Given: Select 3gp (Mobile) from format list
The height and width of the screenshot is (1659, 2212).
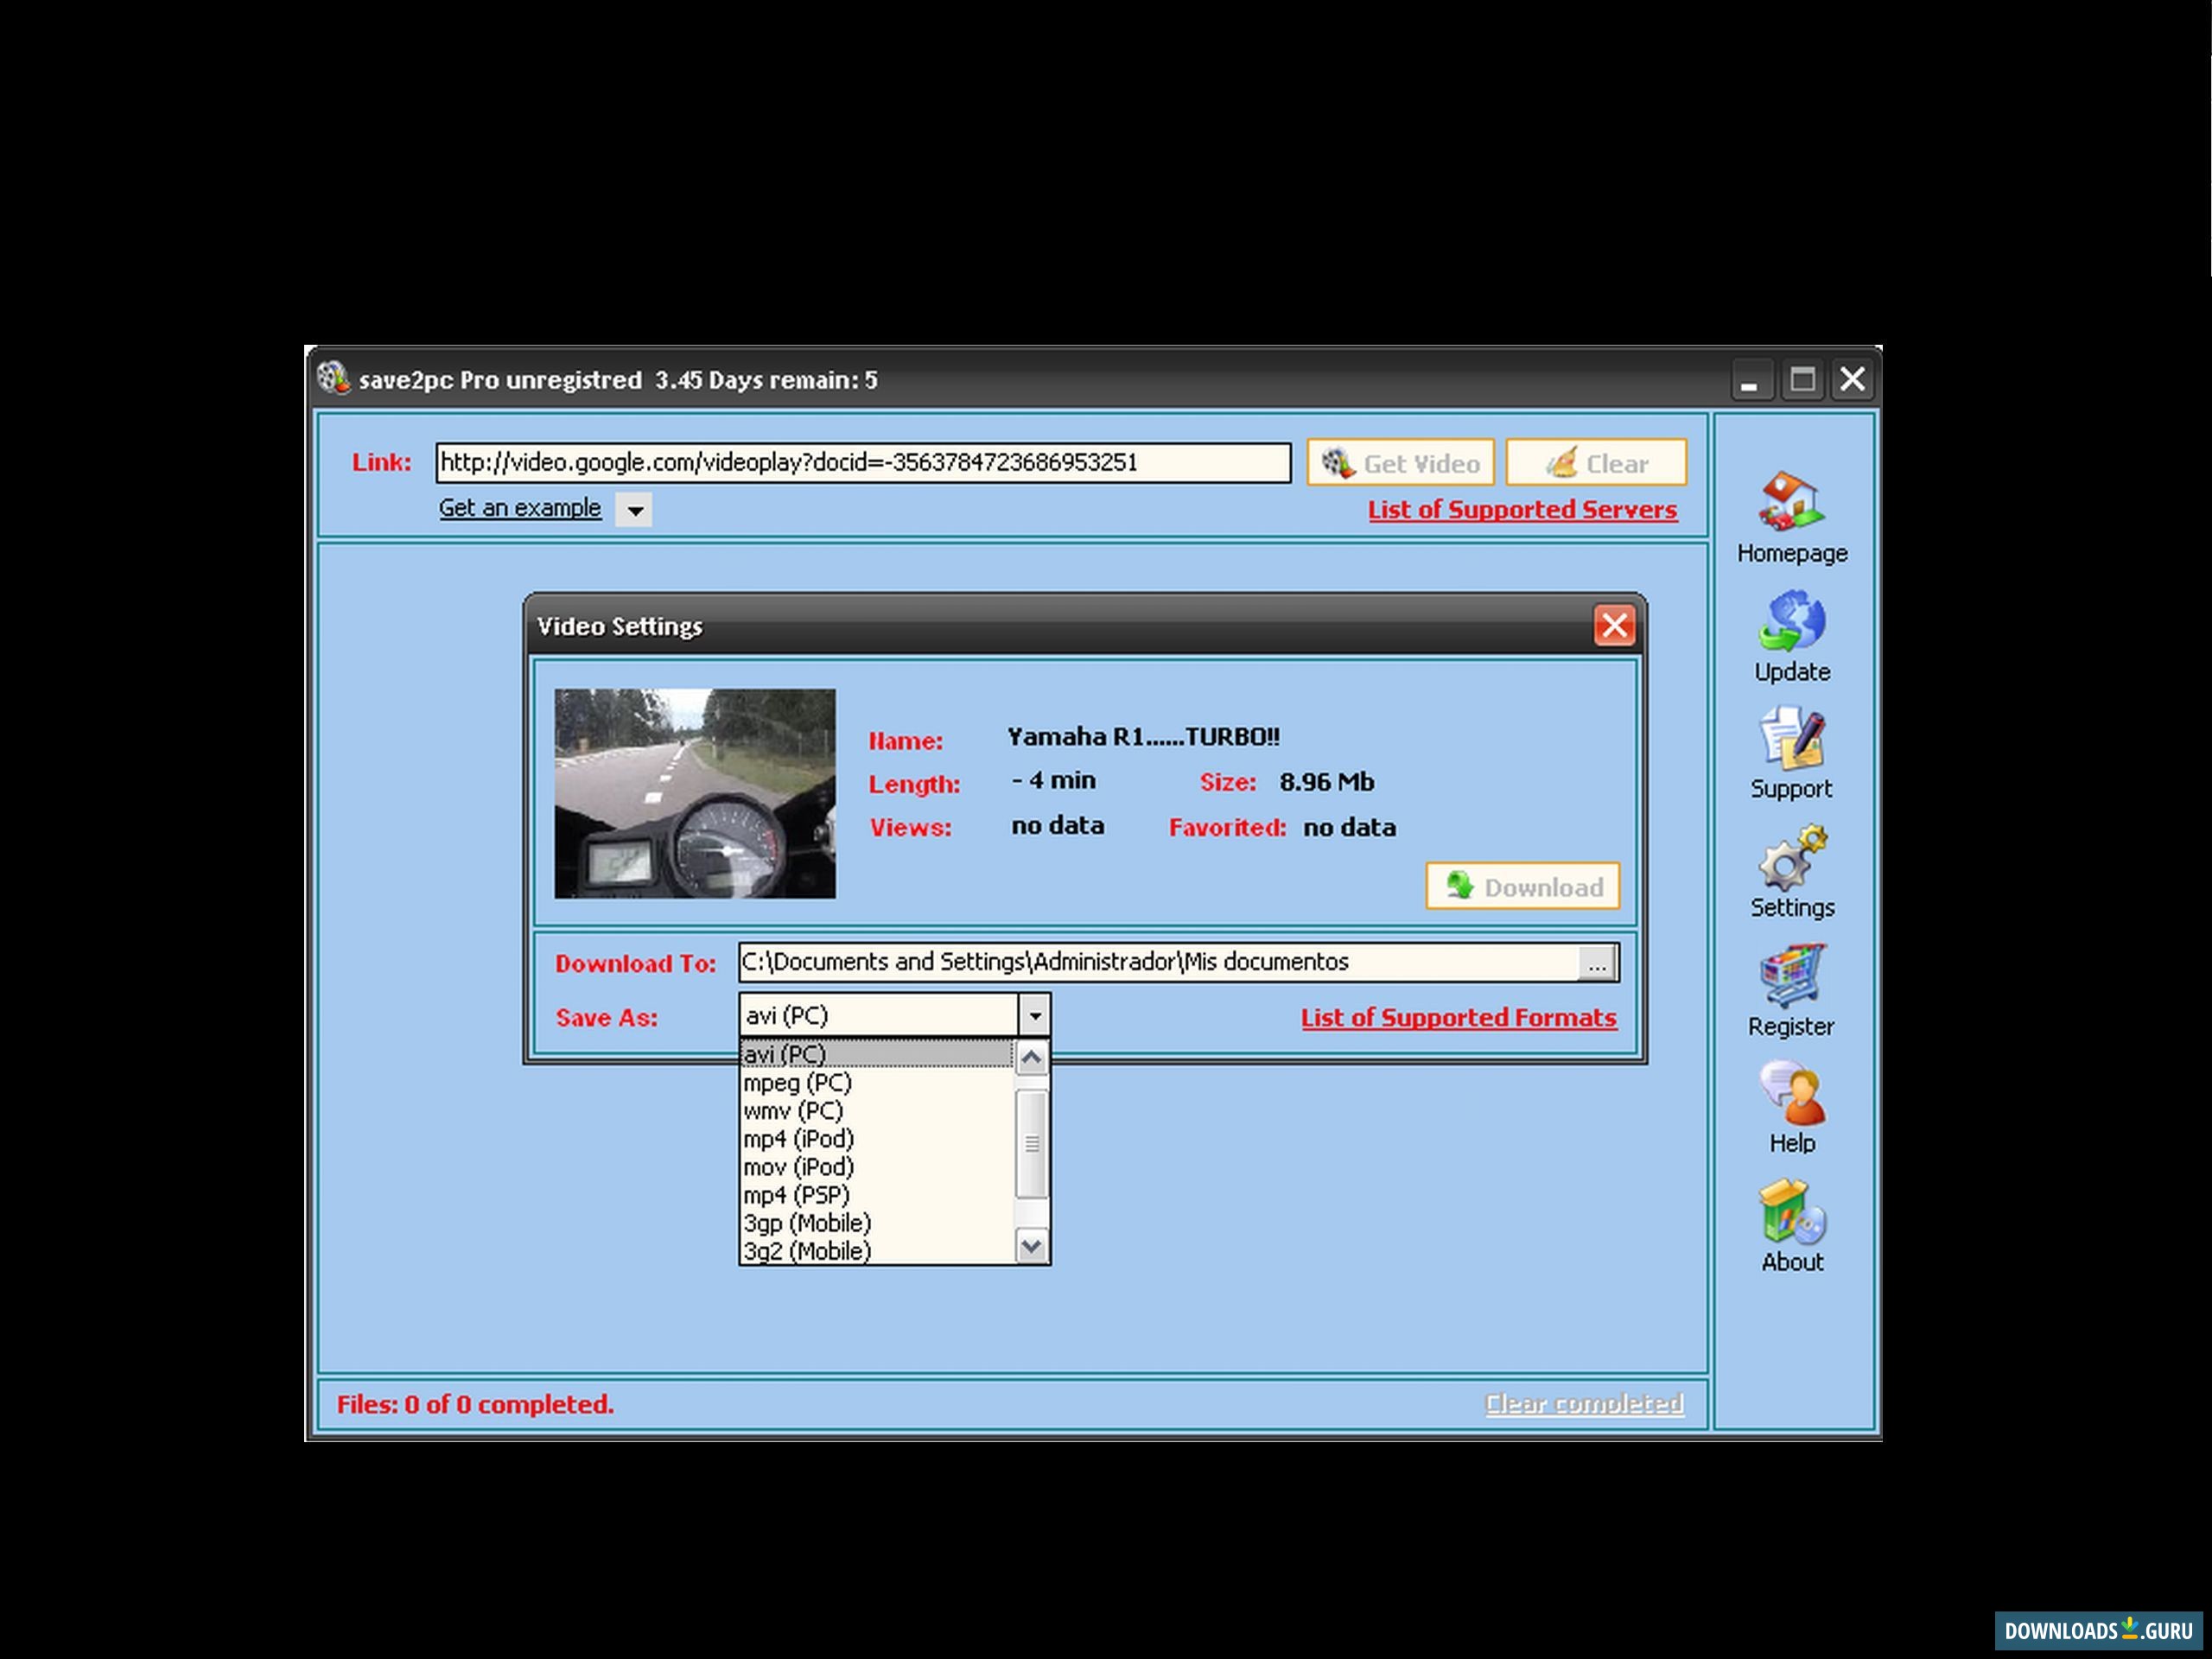Looking at the screenshot, I should (x=807, y=1223).
